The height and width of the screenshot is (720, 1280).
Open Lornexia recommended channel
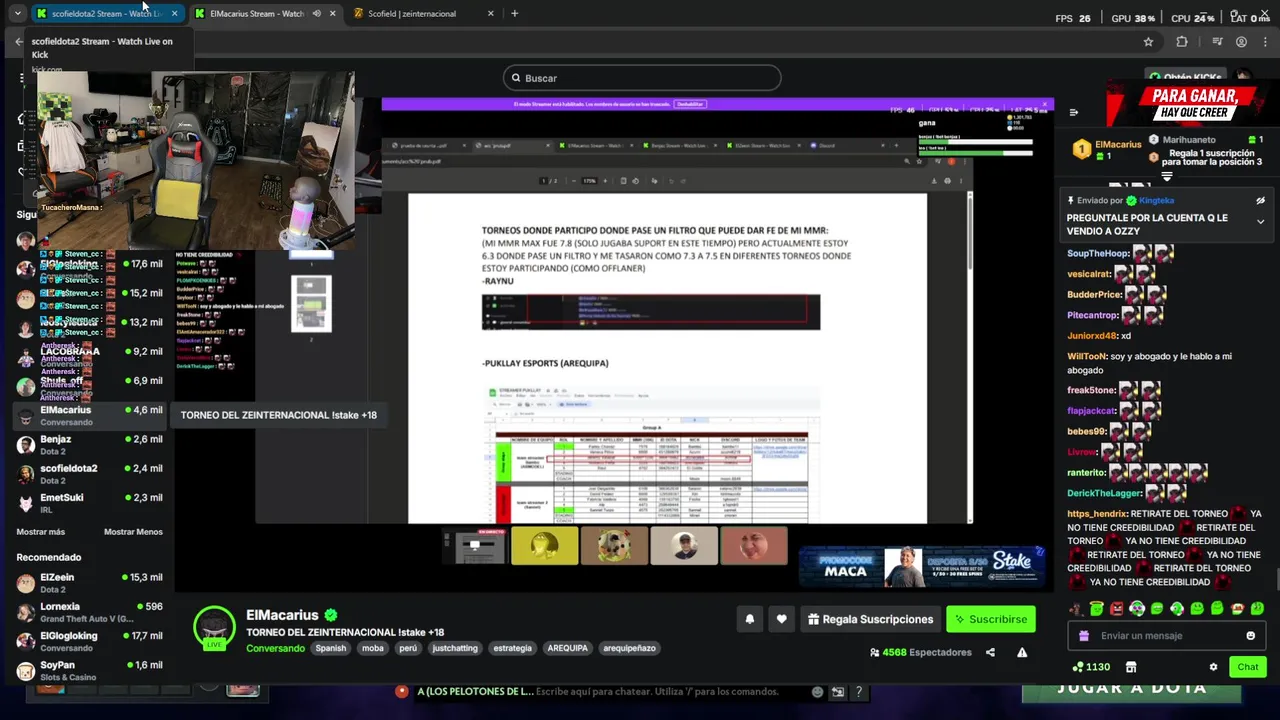pyautogui.click(x=88, y=612)
